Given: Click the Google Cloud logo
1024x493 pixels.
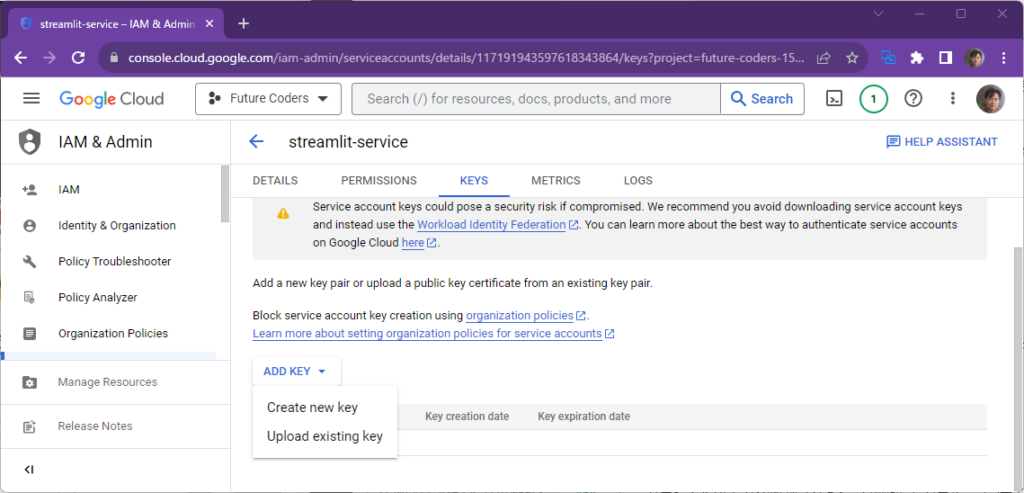Looking at the screenshot, I should tap(112, 99).
